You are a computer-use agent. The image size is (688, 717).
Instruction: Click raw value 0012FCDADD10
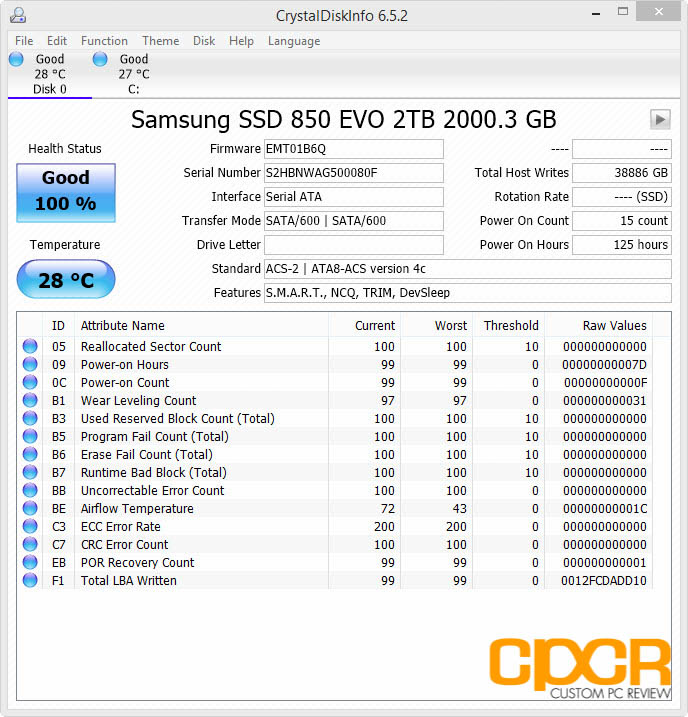(604, 581)
